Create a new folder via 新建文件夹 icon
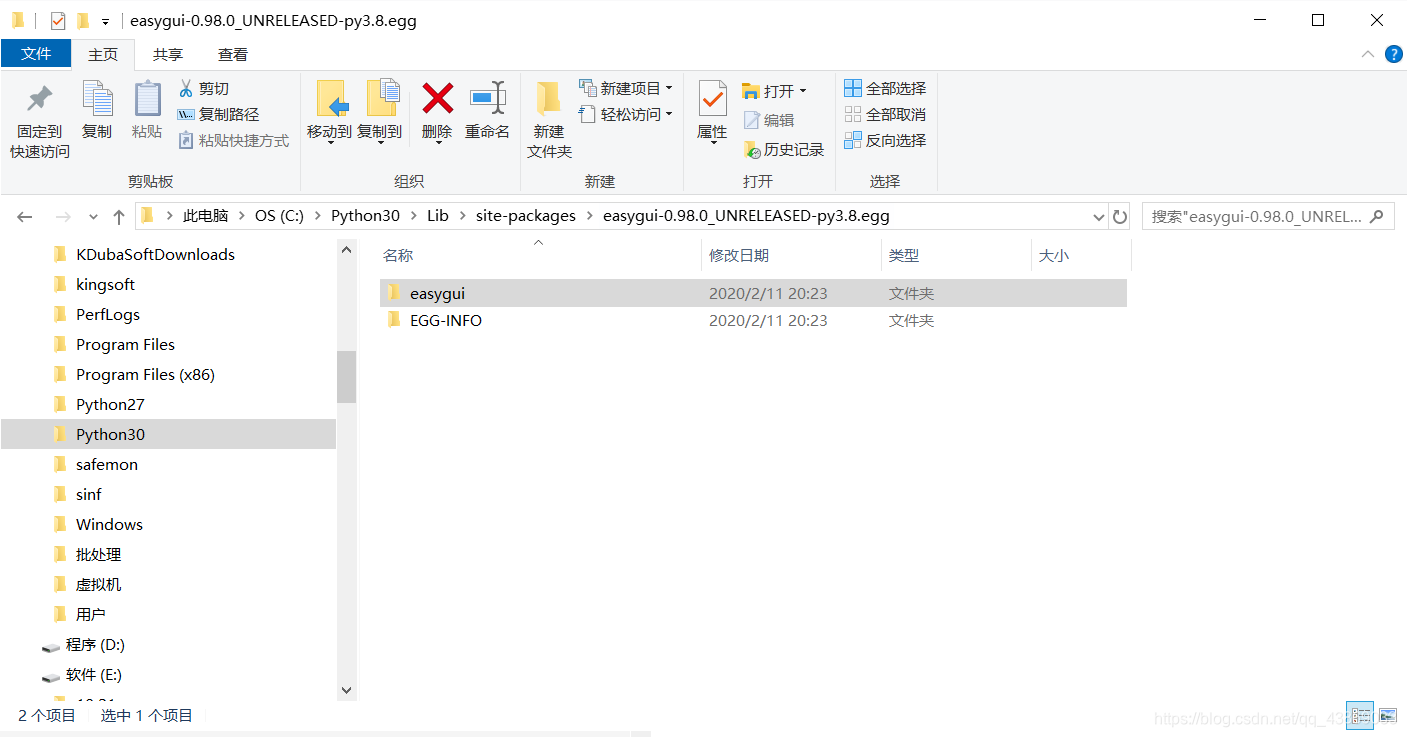 [548, 118]
